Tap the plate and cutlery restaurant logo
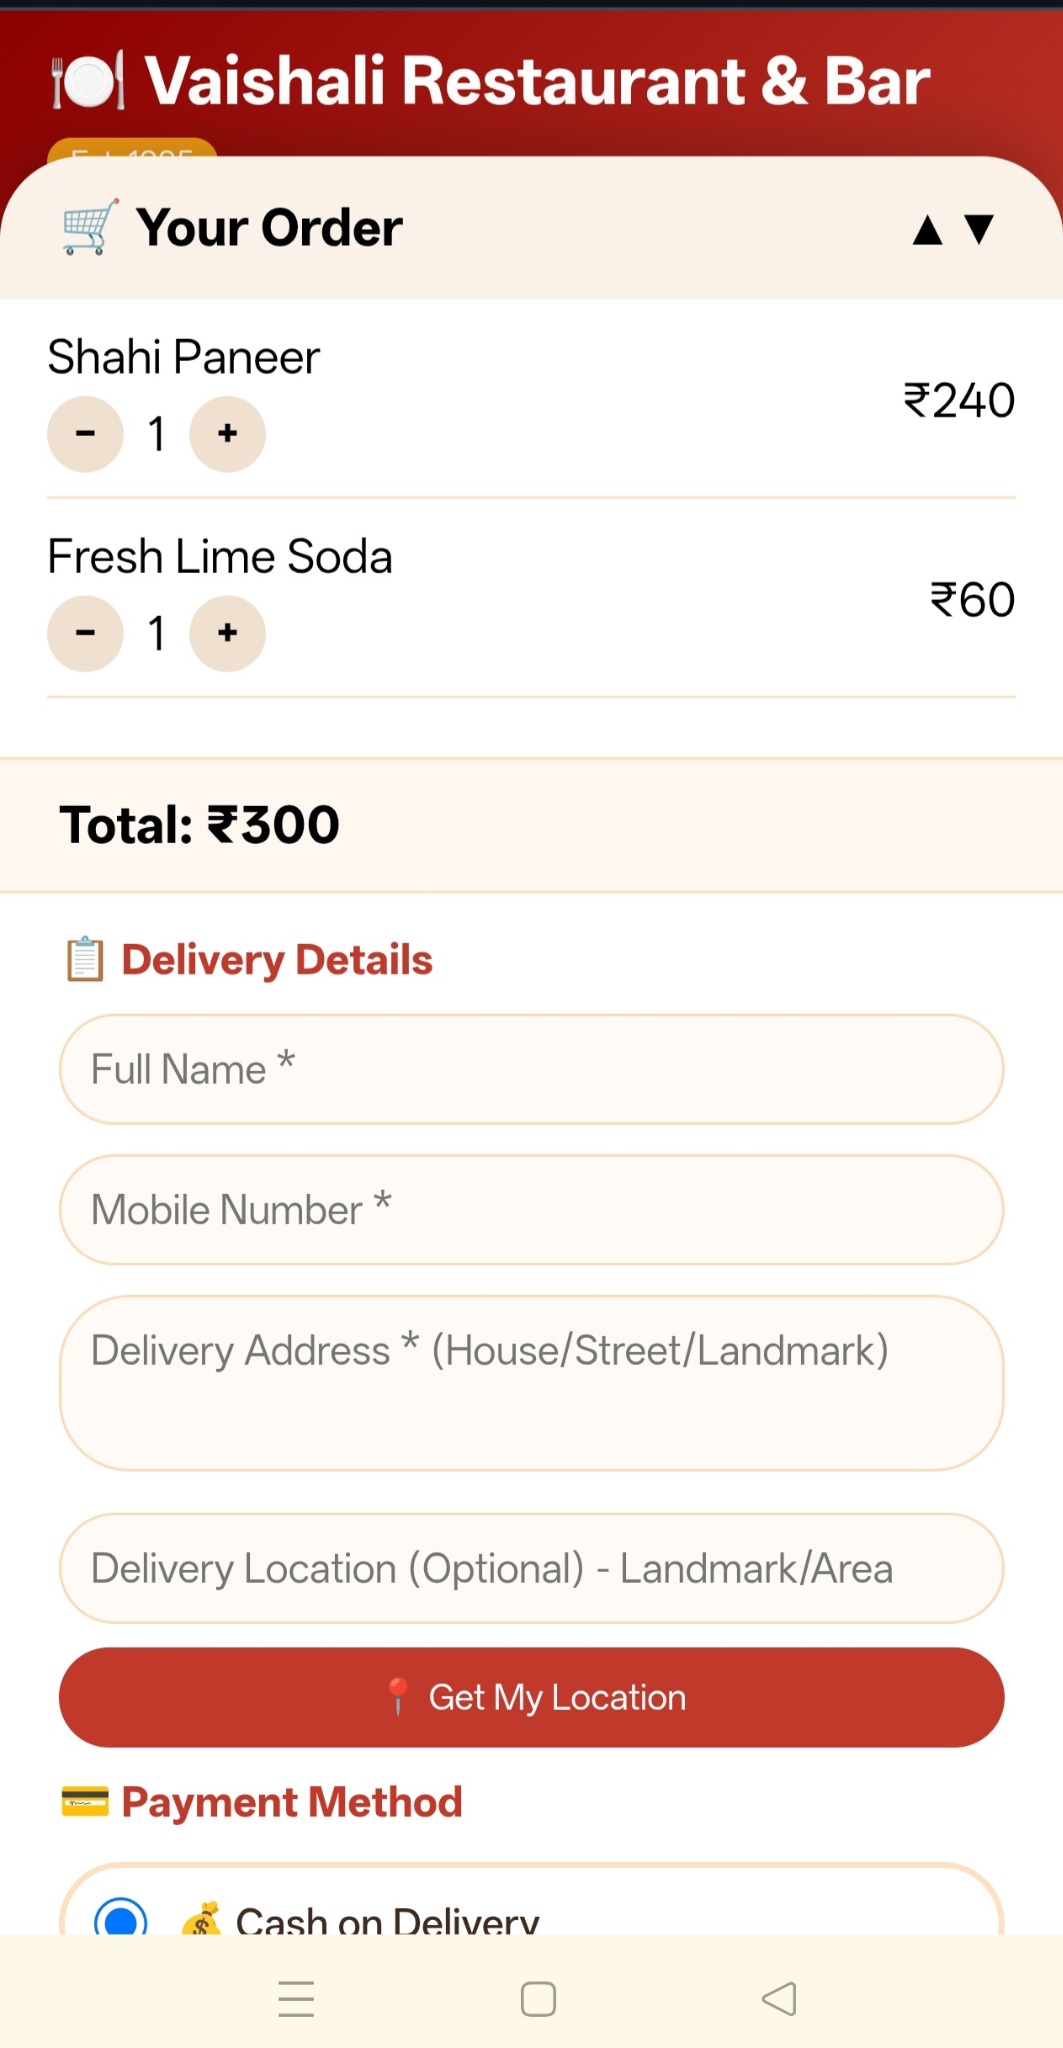Viewport: 1063px width, 2048px height. pyautogui.click(x=88, y=81)
